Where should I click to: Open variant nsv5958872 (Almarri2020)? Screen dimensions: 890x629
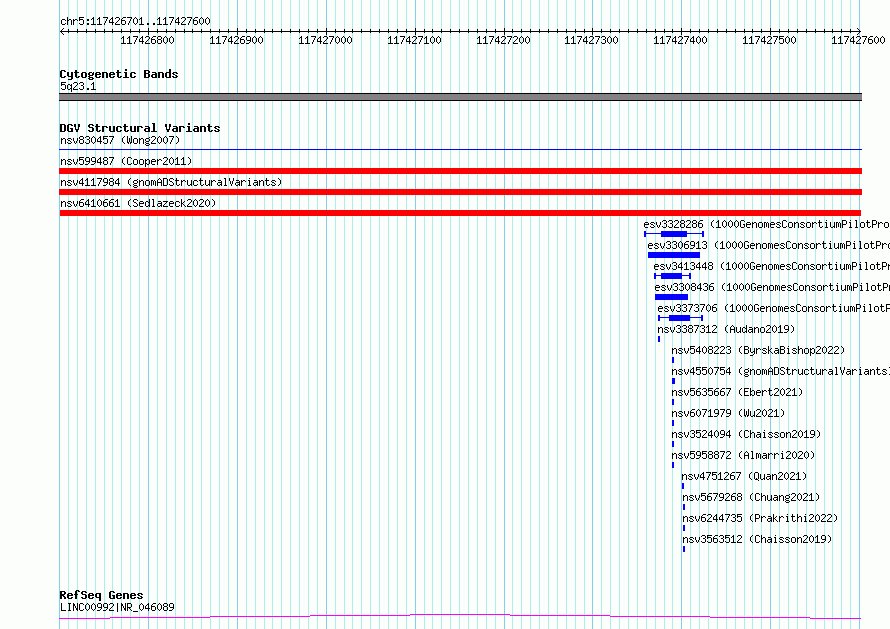(743, 455)
